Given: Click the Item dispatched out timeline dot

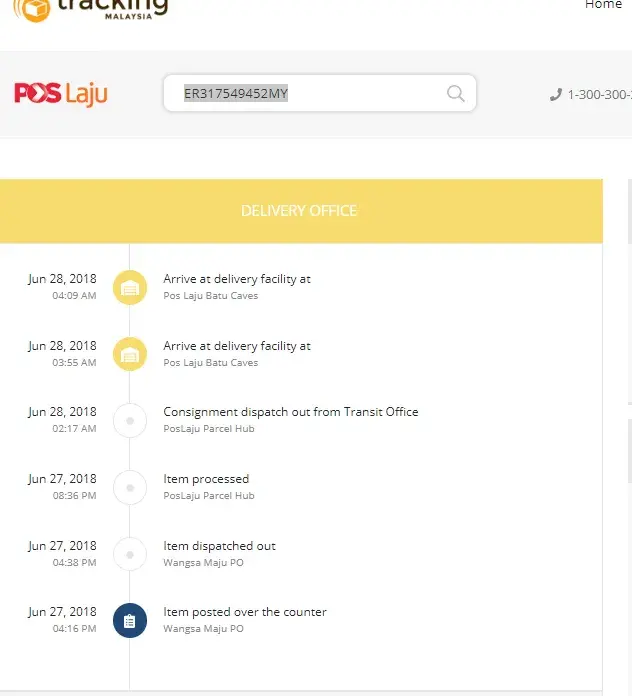Looking at the screenshot, I should [130, 554].
